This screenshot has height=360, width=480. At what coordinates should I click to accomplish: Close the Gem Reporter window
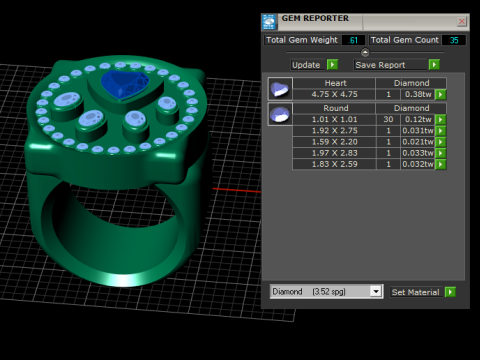click(x=462, y=22)
